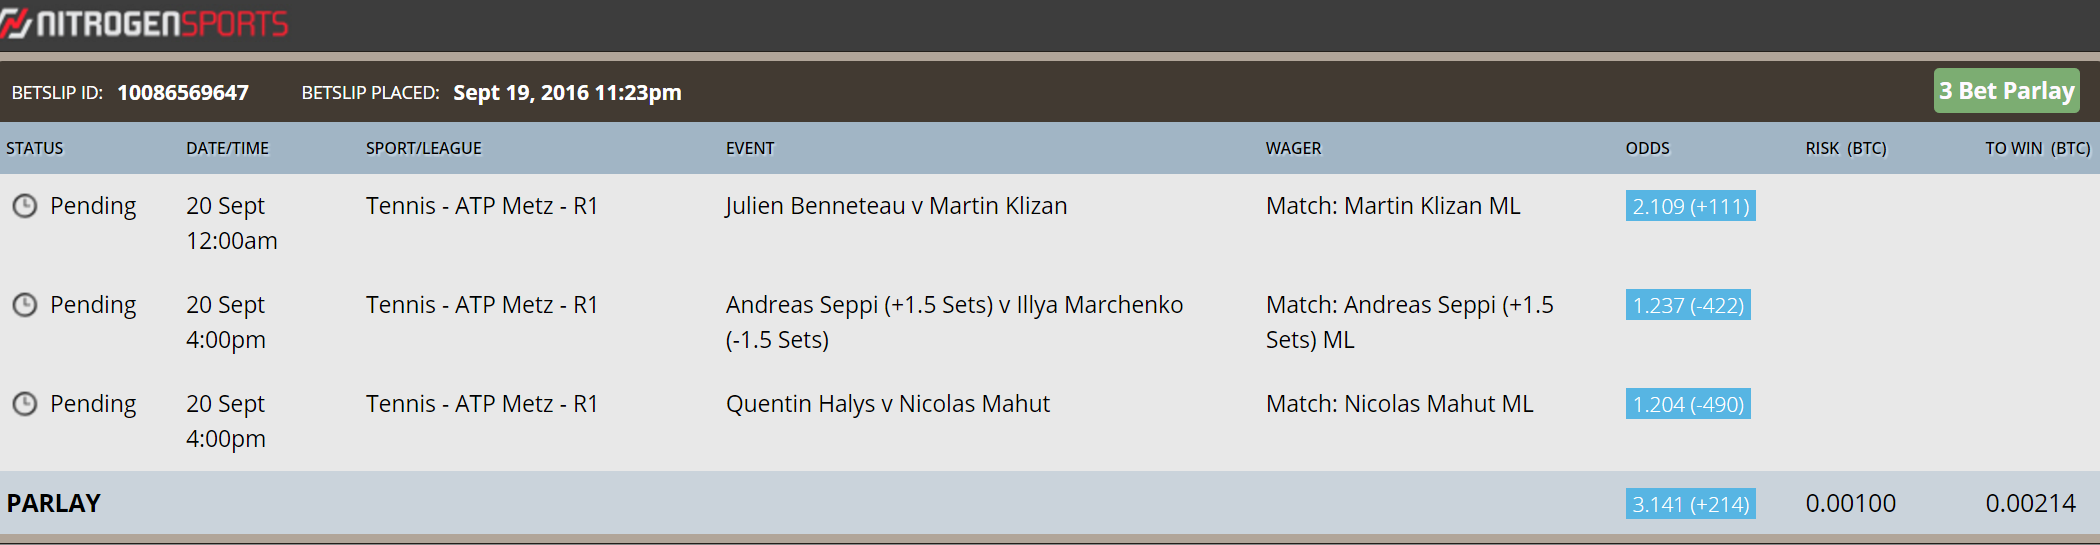Click the DATE/TIME column header
Screen dimensions: 2100x545
click(x=227, y=148)
